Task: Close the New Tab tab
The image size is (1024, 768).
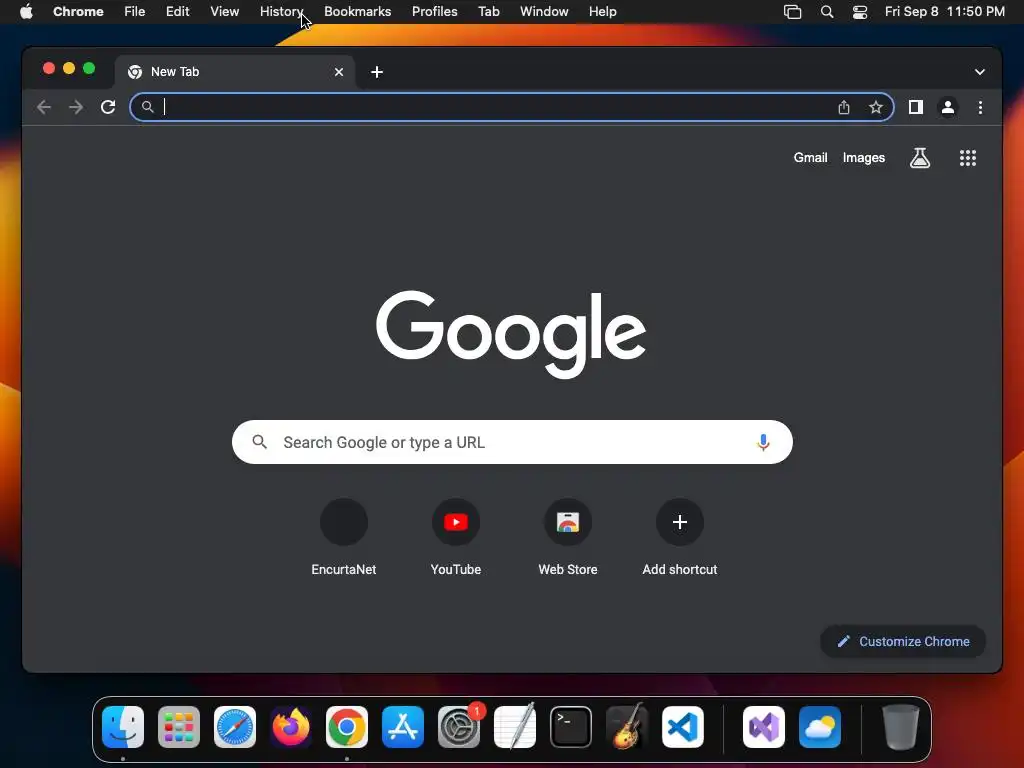Action: [339, 72]
